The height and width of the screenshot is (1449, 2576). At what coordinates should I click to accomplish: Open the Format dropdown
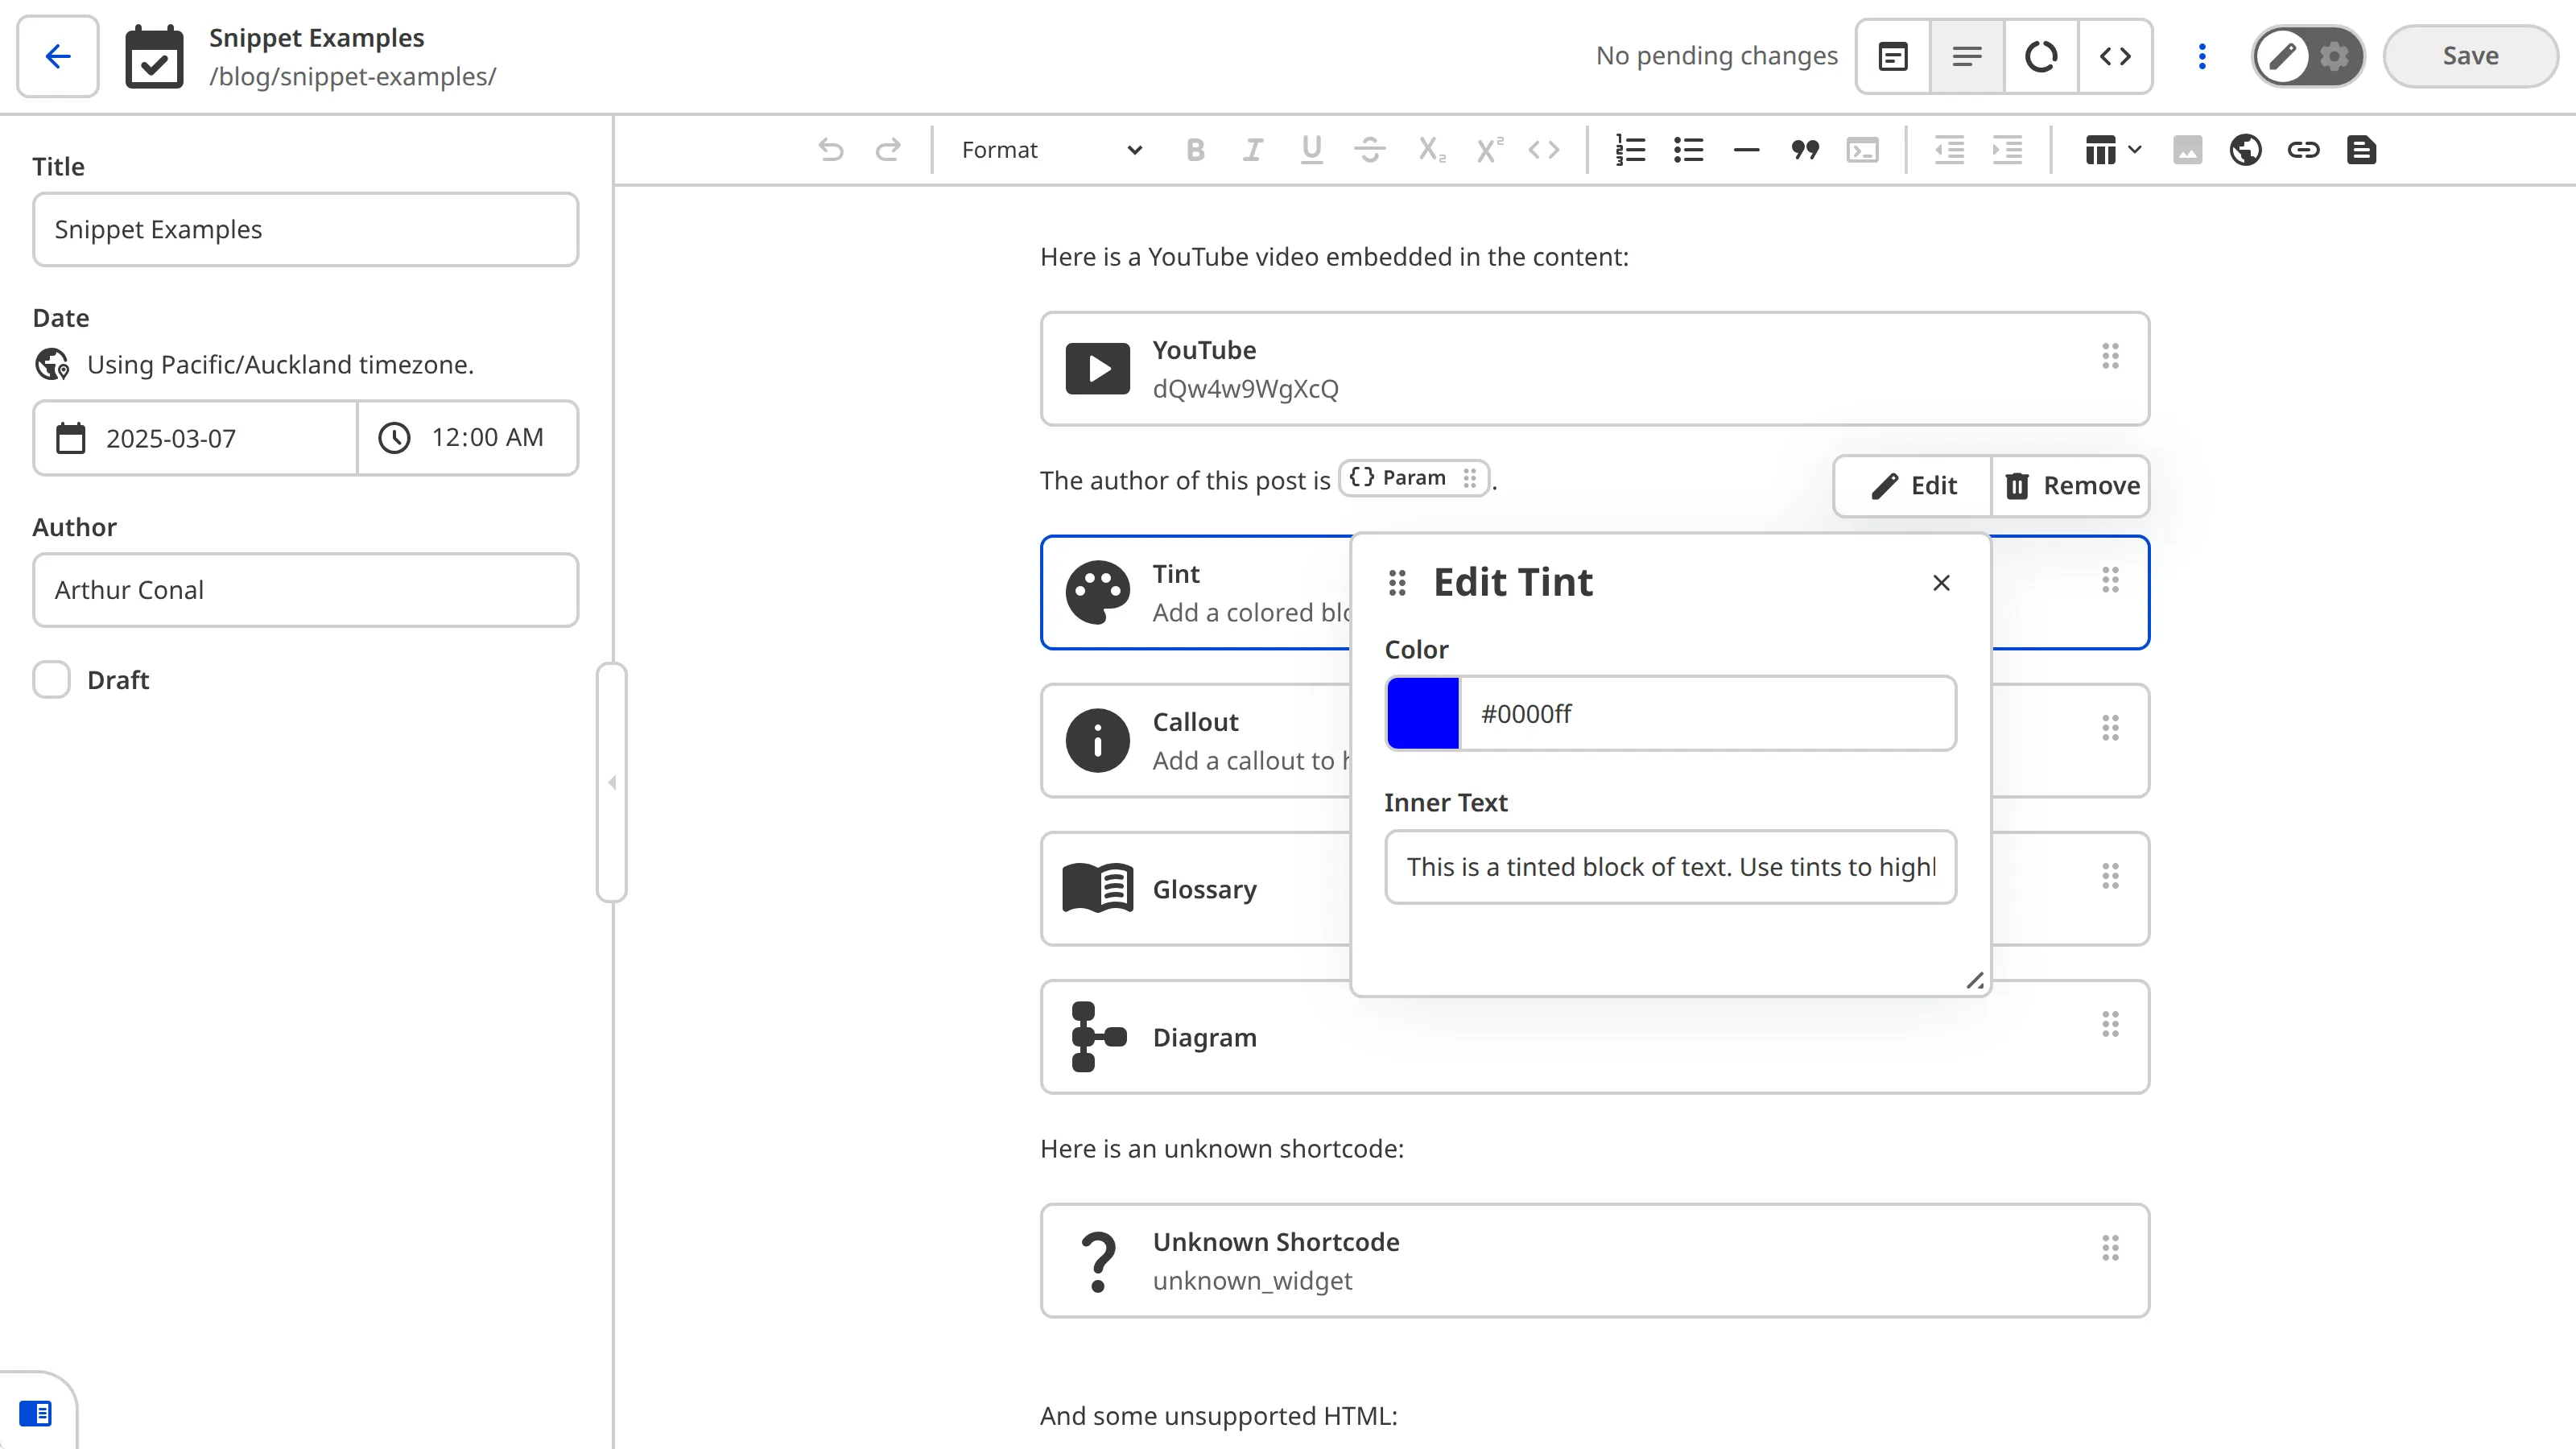(x=1045, y=149)
